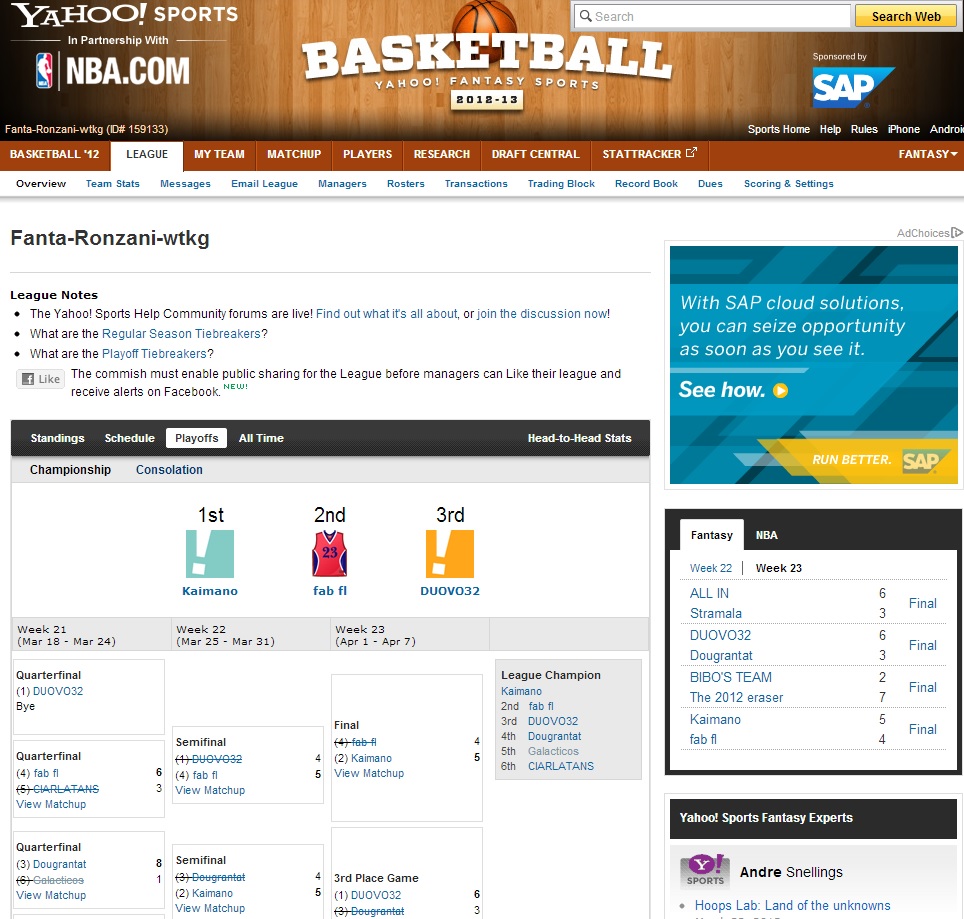The image size is (964, 919).
Task: Show Week 22 fantasy scores
Action: pyautogui.click(x=710, y=568)
